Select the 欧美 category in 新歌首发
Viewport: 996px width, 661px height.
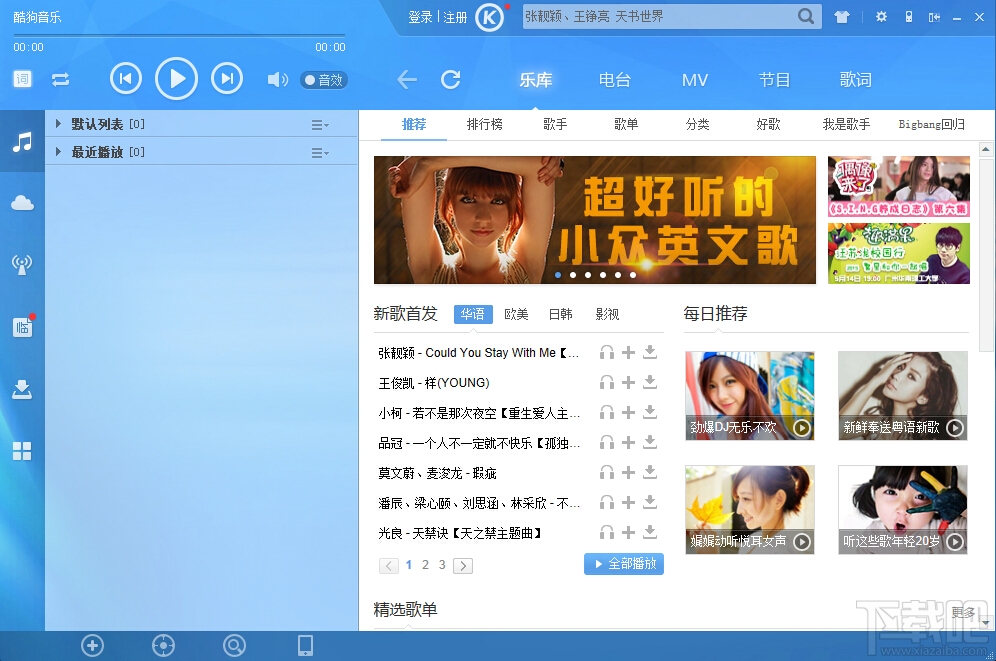[516, 313]
